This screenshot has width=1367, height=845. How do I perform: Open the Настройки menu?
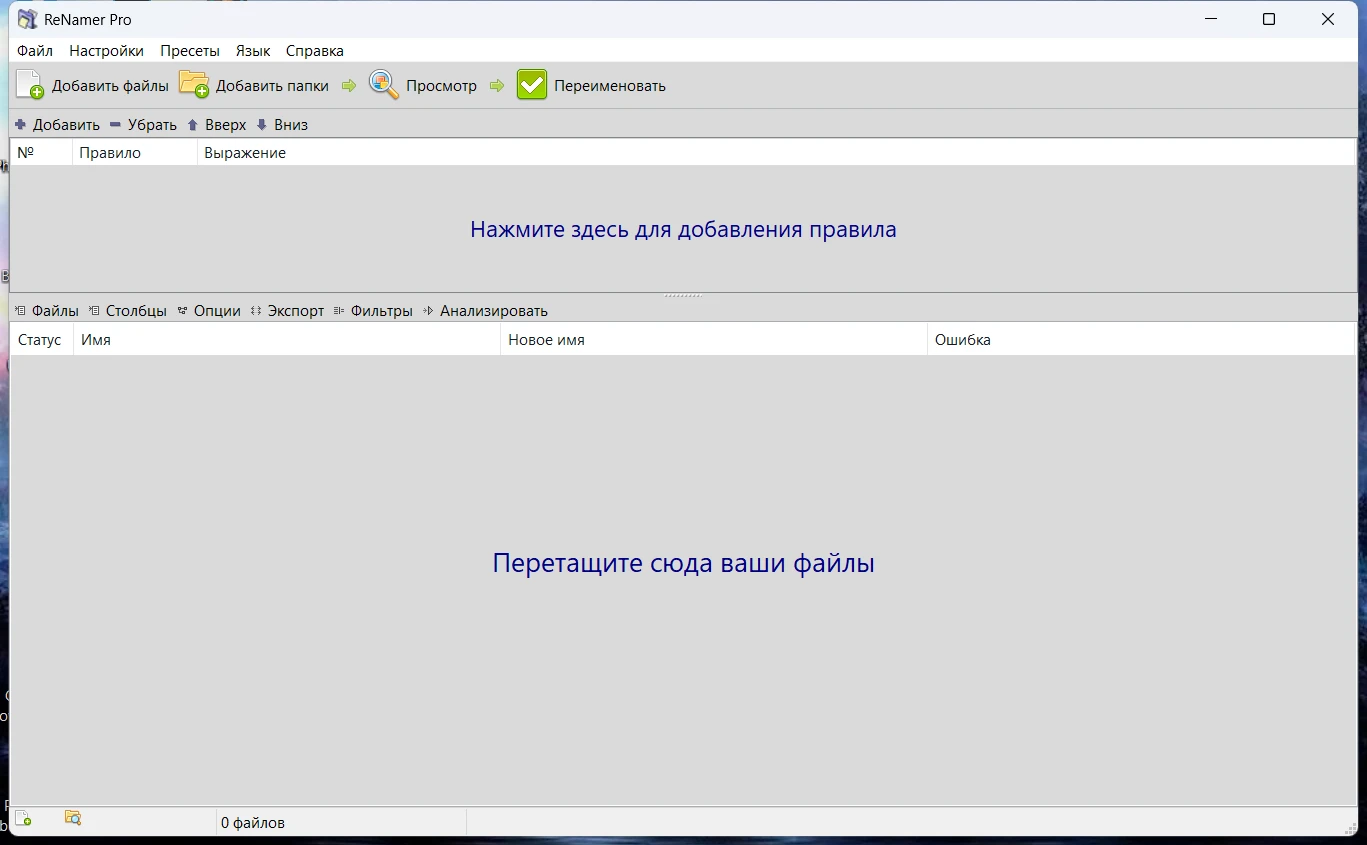click(x=106, y=51)
